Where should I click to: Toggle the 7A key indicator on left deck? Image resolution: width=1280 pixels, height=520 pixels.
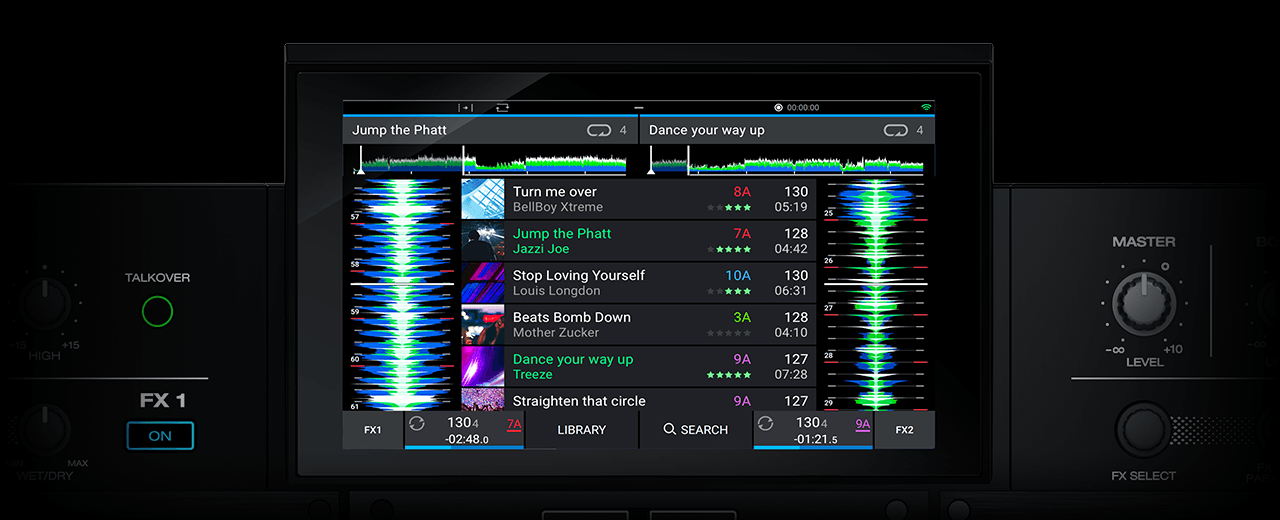[x=514, y=424]
